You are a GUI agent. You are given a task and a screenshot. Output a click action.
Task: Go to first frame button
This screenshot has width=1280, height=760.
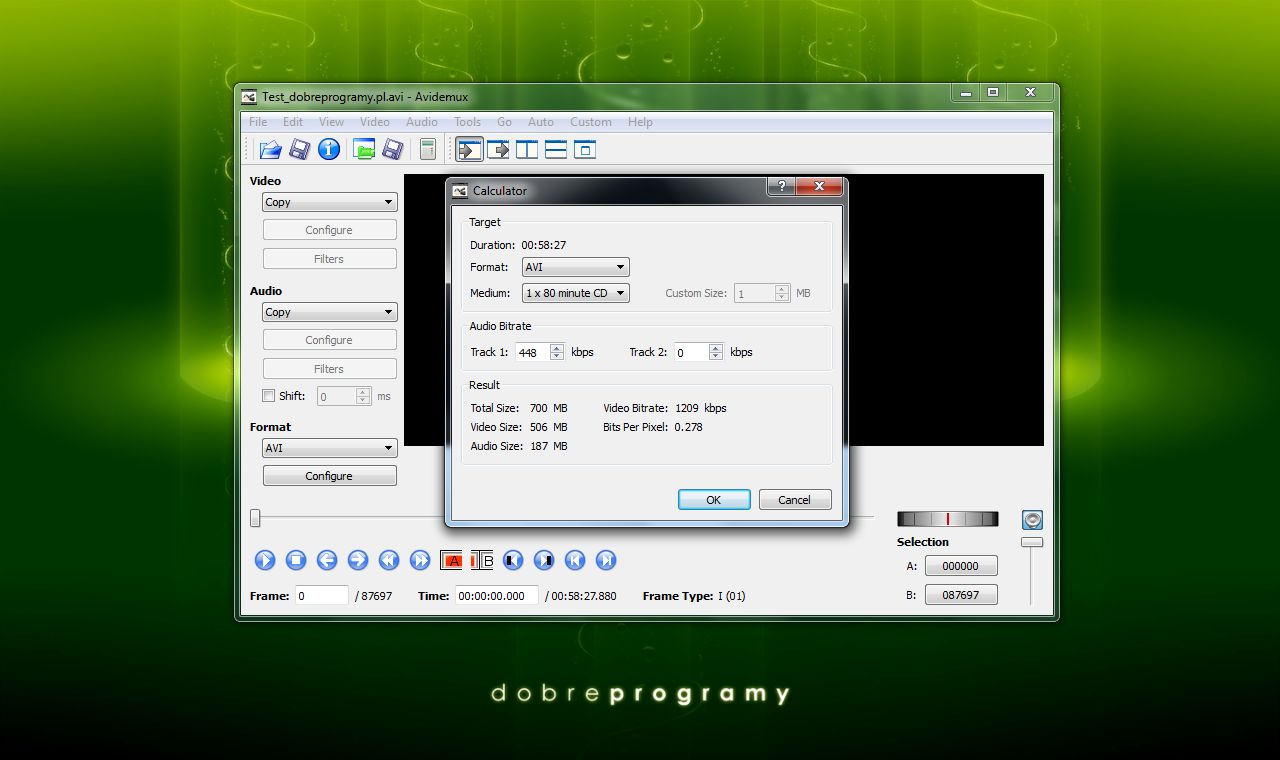pos(575,560)
